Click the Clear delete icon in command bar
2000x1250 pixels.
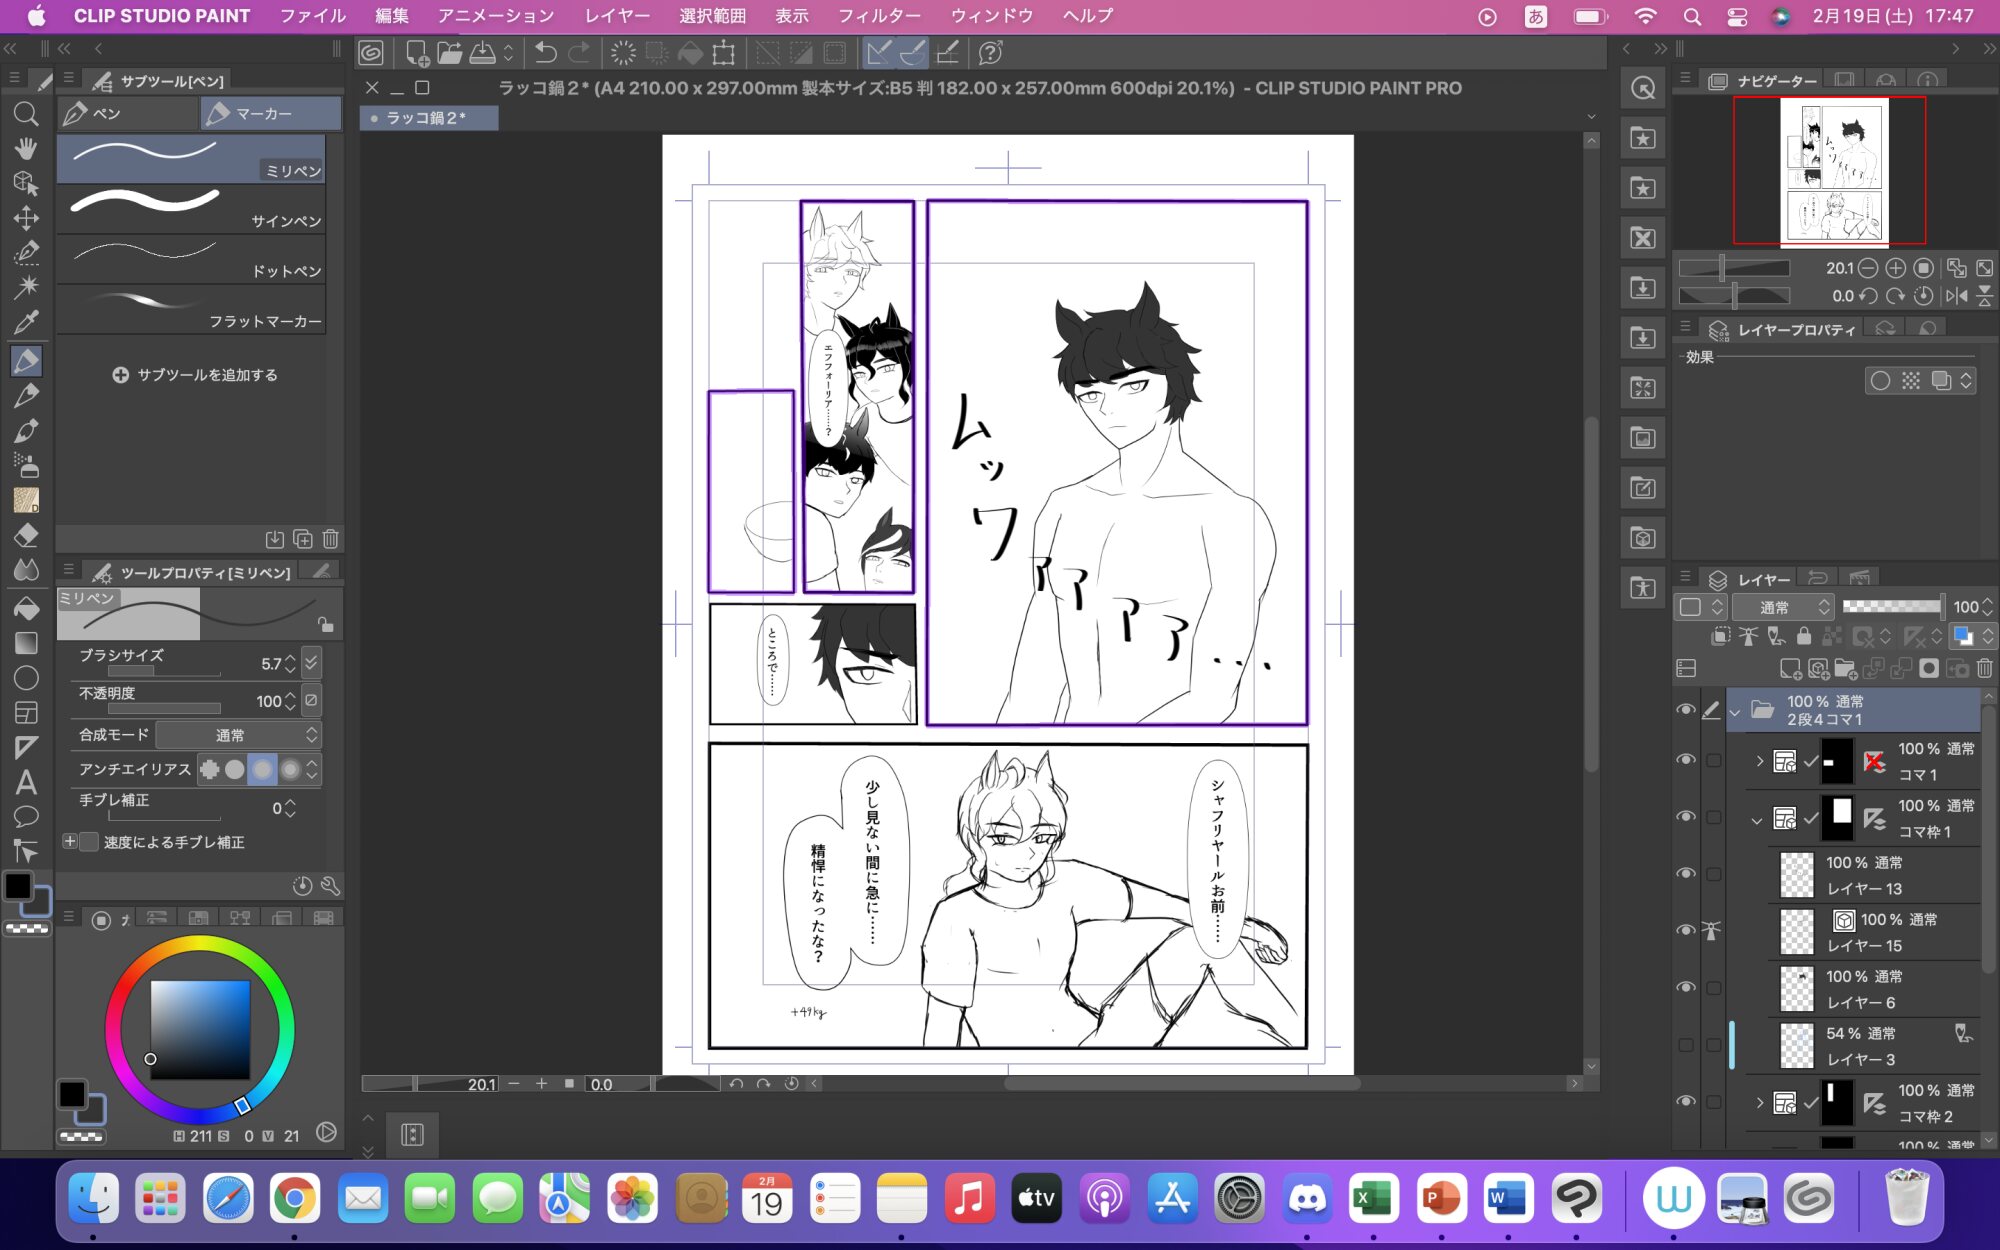(623, 52)
